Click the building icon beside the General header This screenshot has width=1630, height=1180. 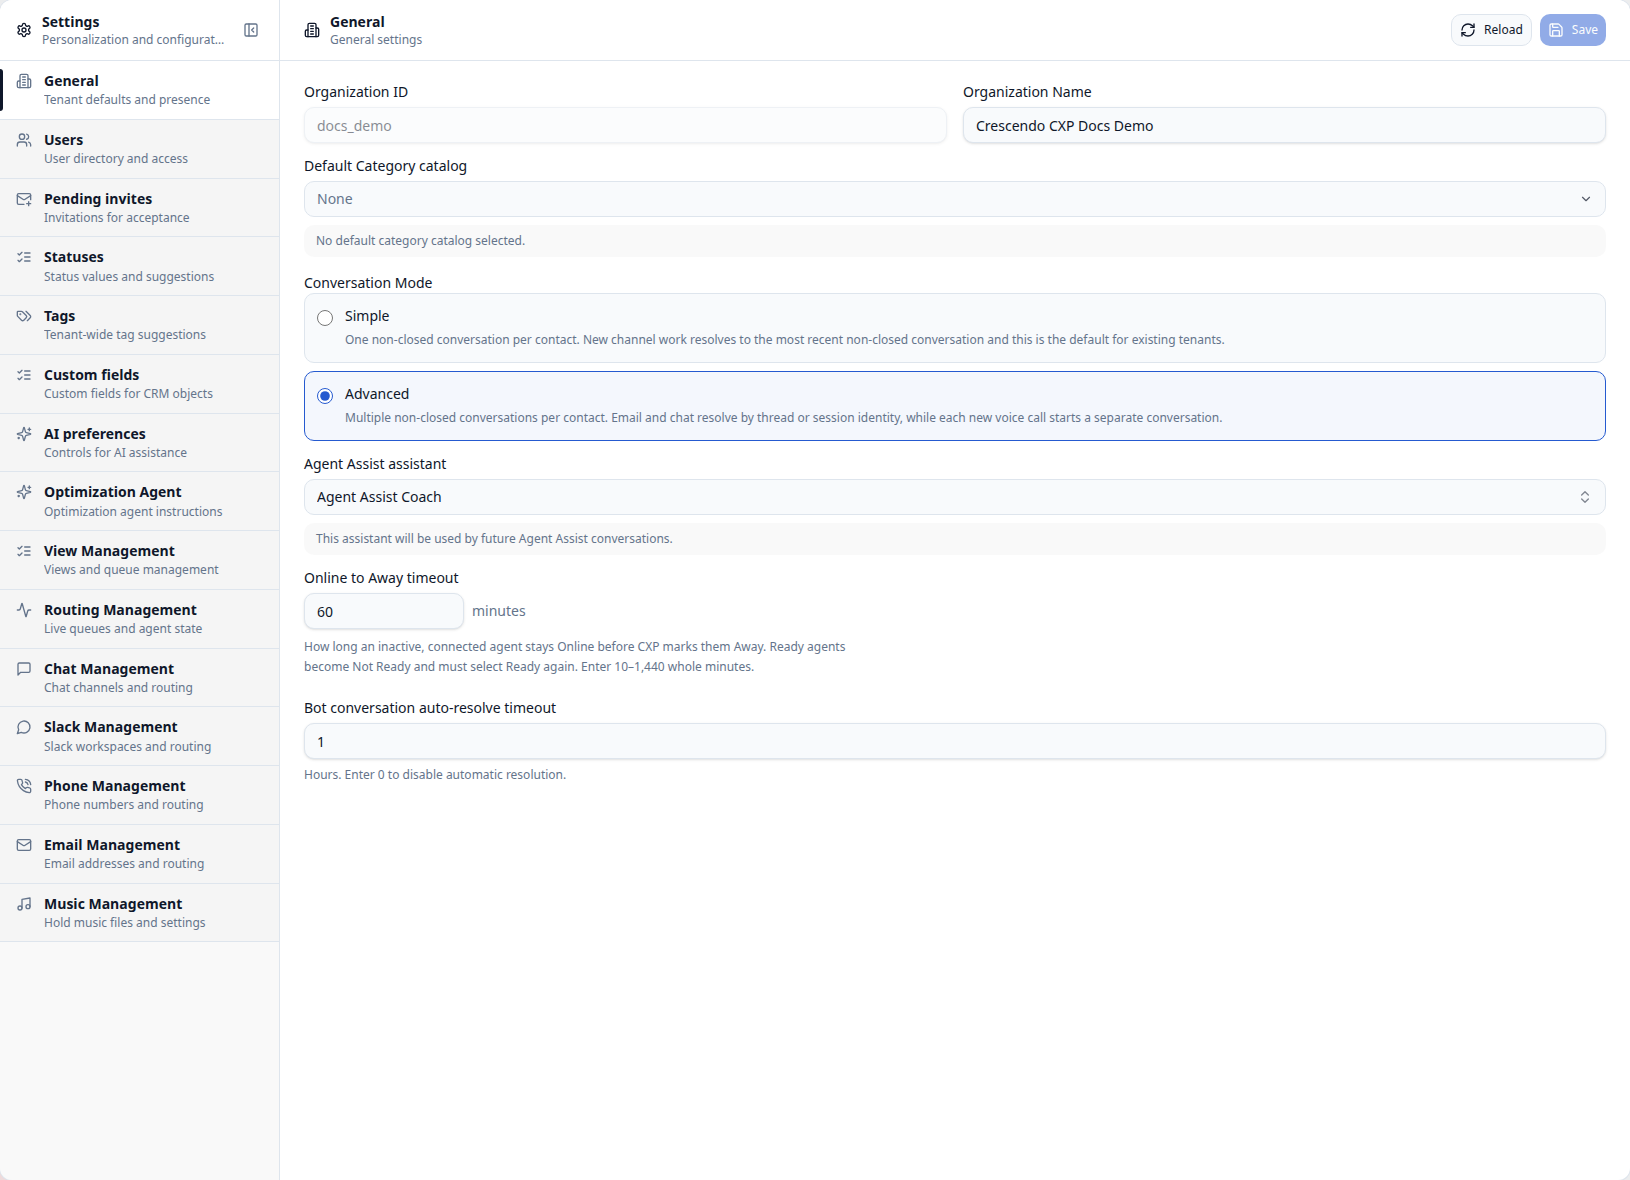312,30
